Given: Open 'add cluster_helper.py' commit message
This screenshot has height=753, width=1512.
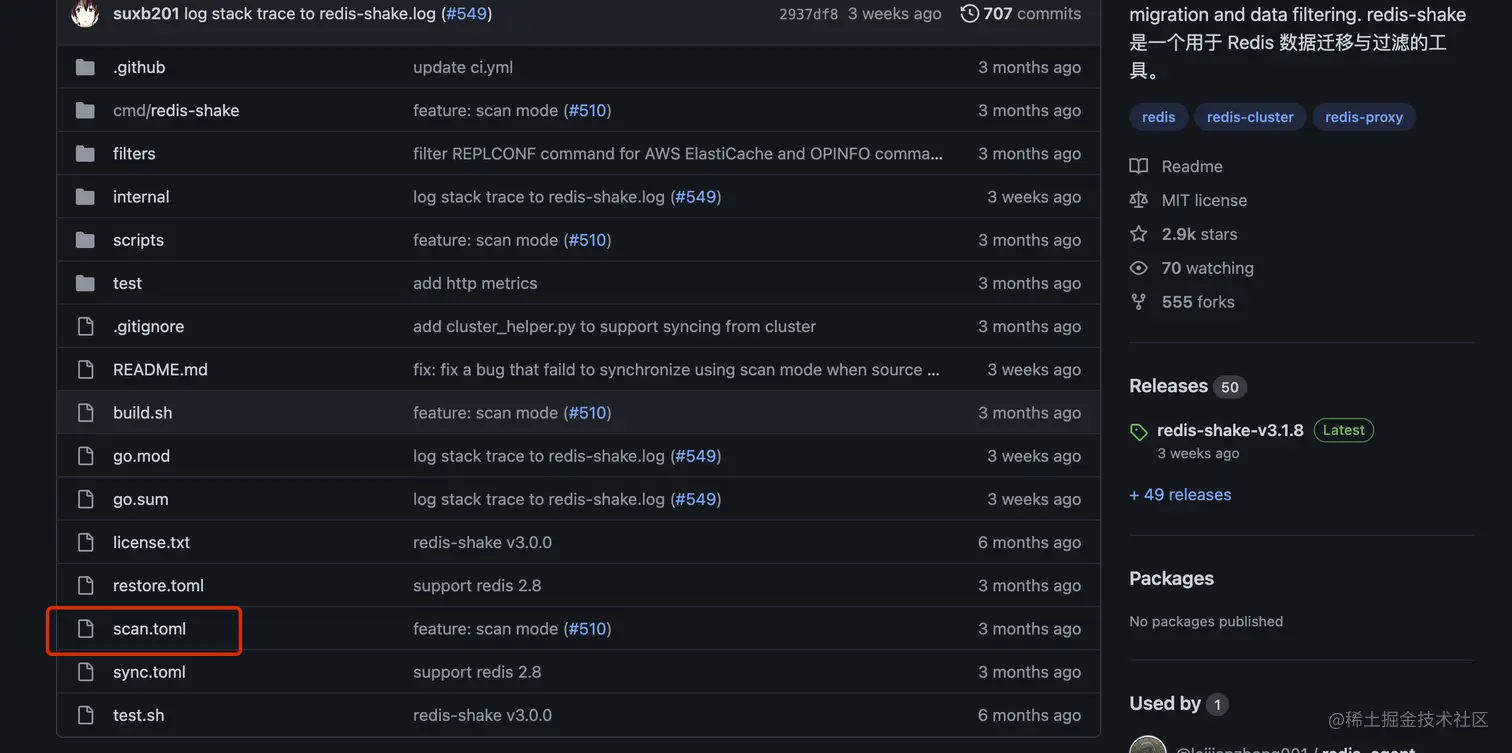Looking at the screenshot, I should (614, 326).
